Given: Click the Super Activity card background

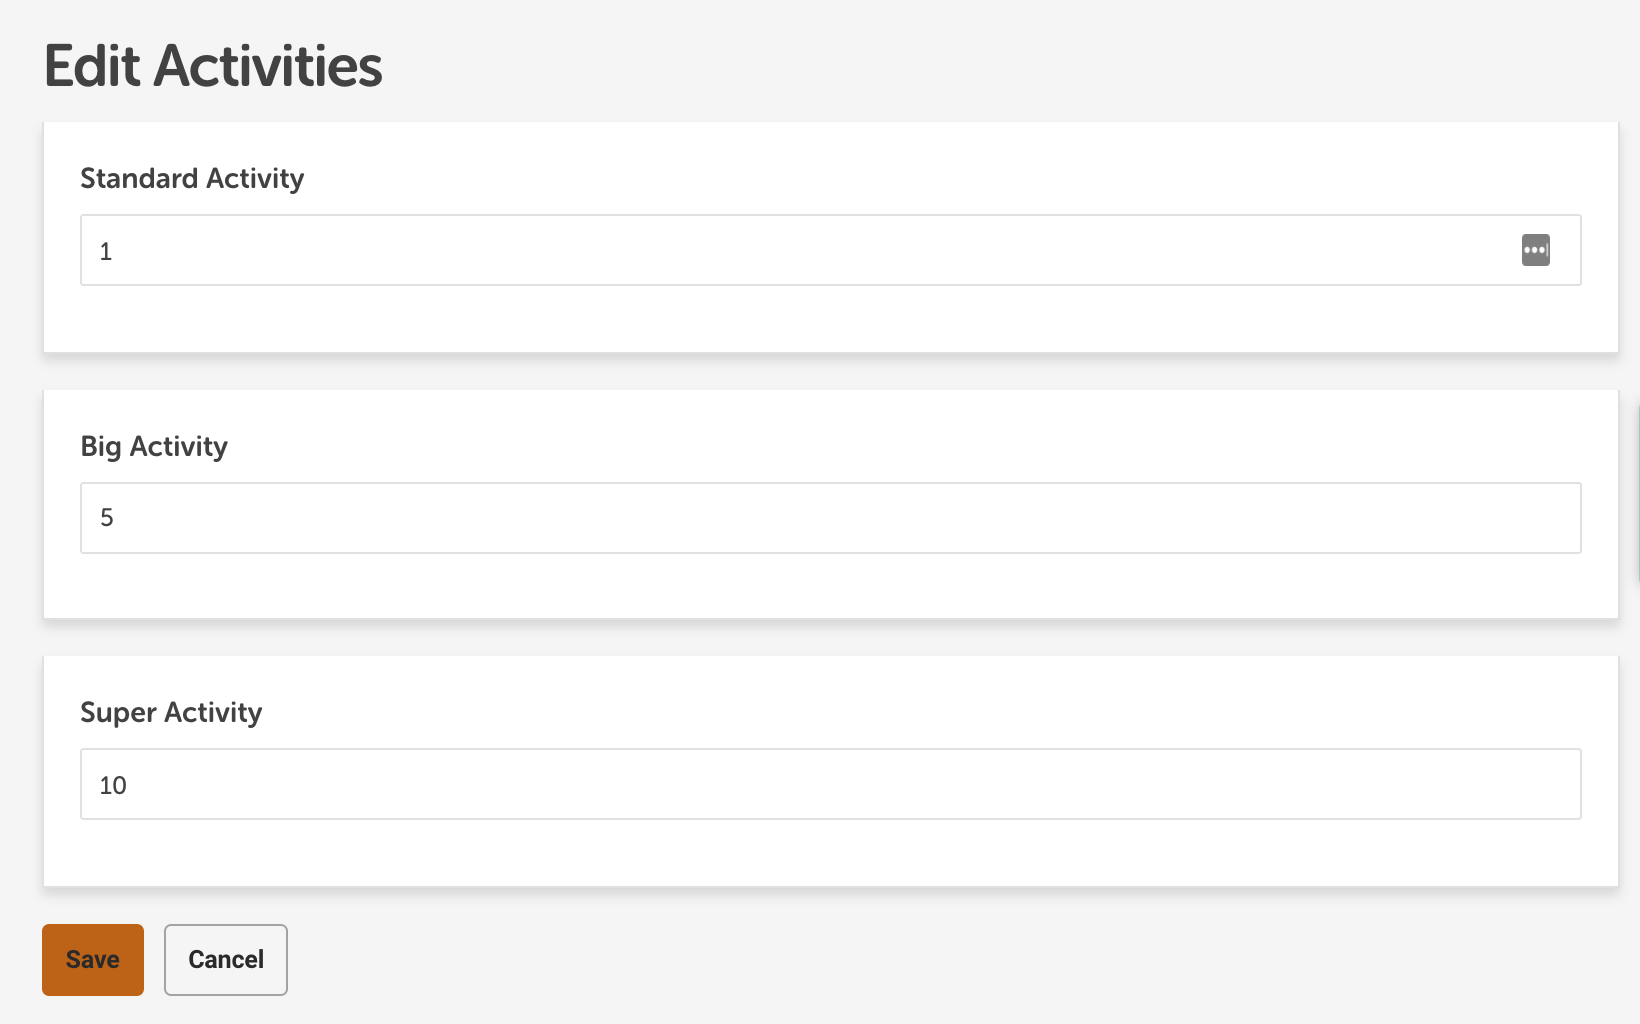Looking at the screenshot, I should 800,857.
